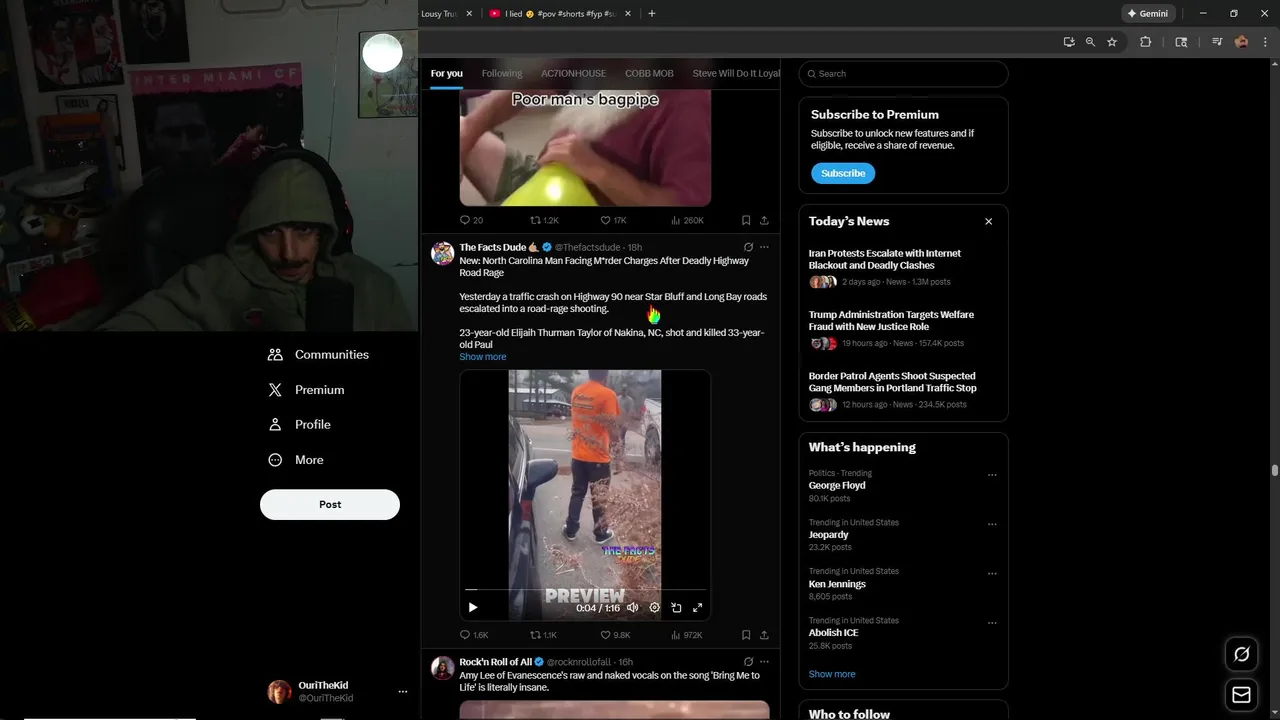Screen dimensions: 1280x720
Task: Mute The Facts Dude video sound
Action: coord(632,607)
